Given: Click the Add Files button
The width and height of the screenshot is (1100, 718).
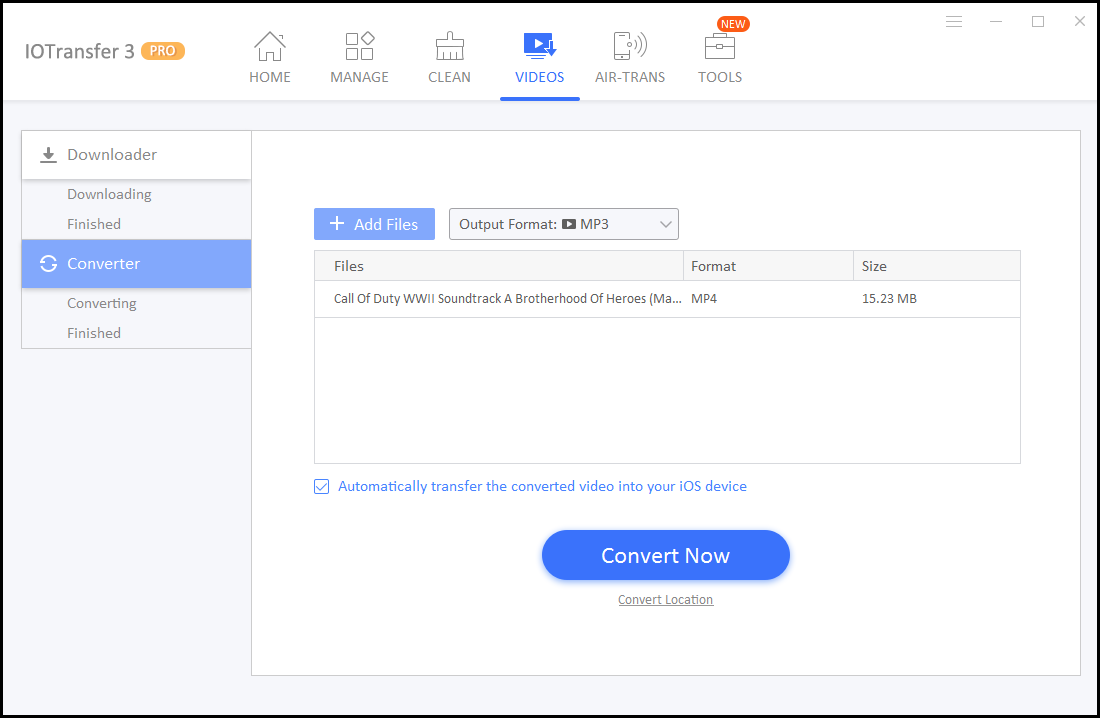Looking at the screenshot, I should coord(374,224).
